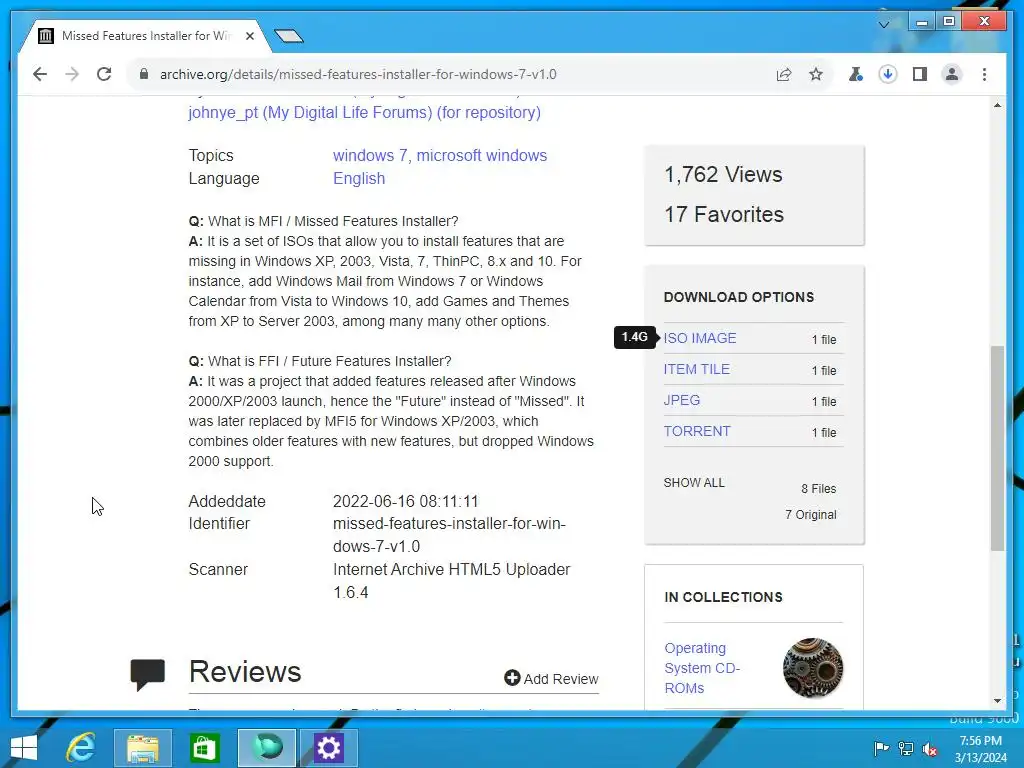Download the ISO IMAGE file
This screenshot has width=1024, height=768.
699,338
